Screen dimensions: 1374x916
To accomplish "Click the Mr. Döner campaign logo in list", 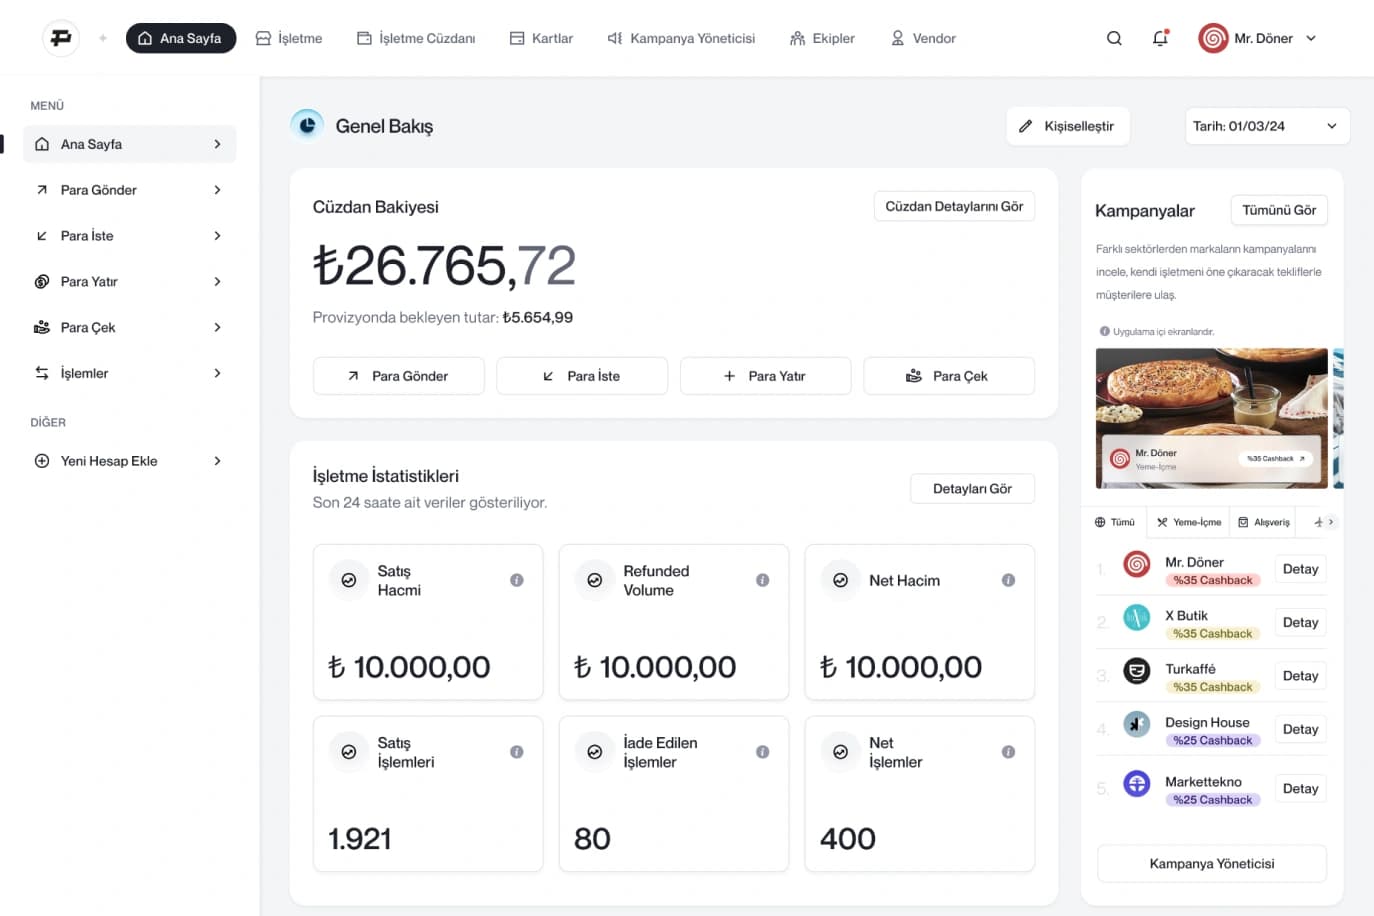I will pos(1137,564).
